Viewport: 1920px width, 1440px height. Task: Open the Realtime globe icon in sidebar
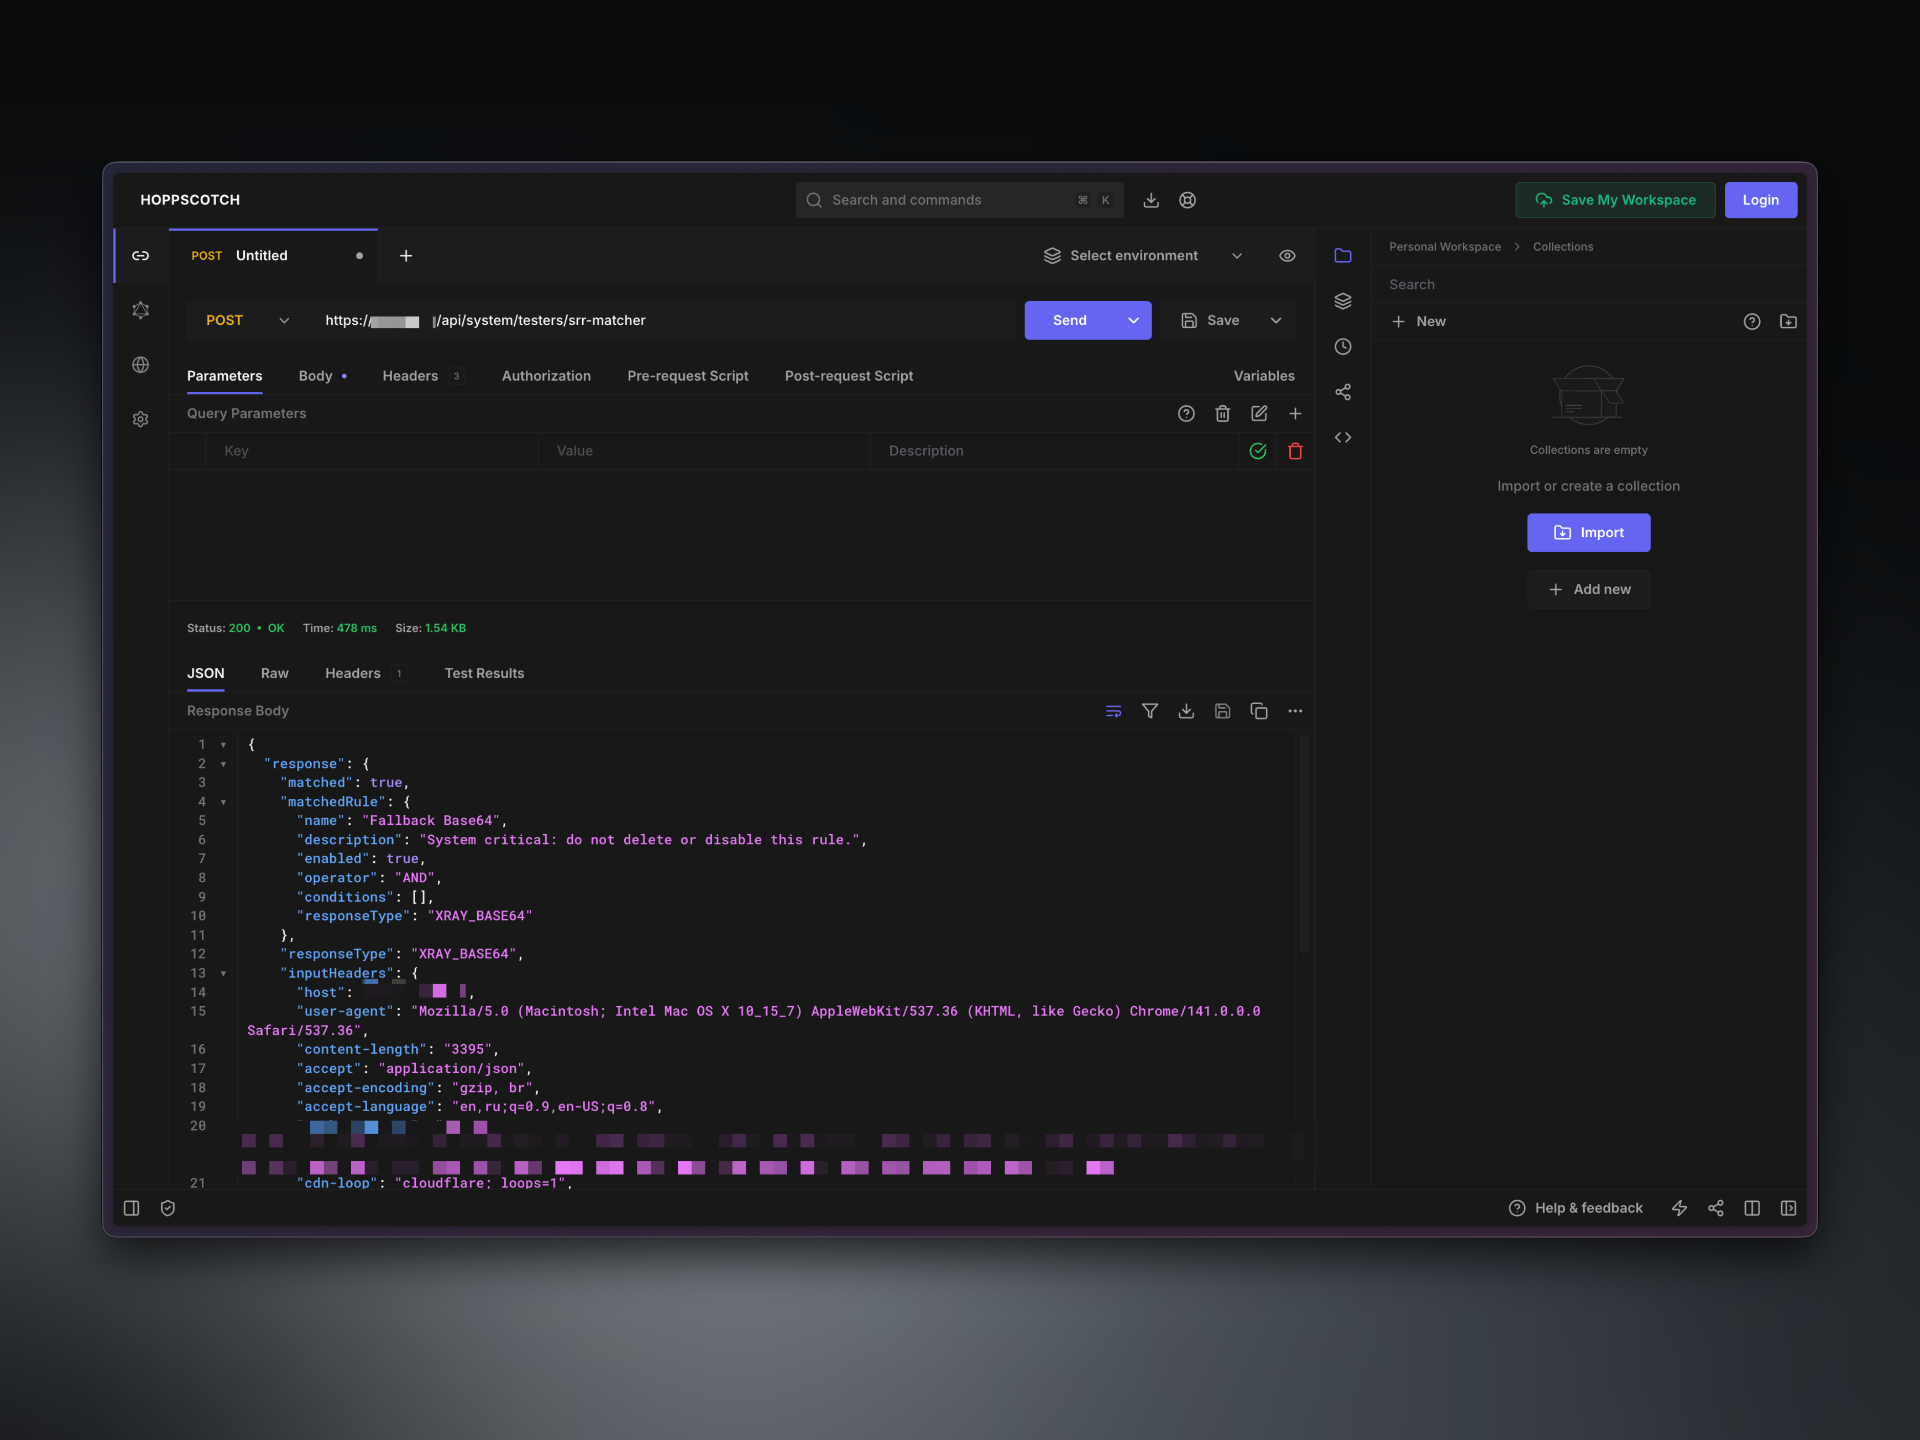point(141,365)
